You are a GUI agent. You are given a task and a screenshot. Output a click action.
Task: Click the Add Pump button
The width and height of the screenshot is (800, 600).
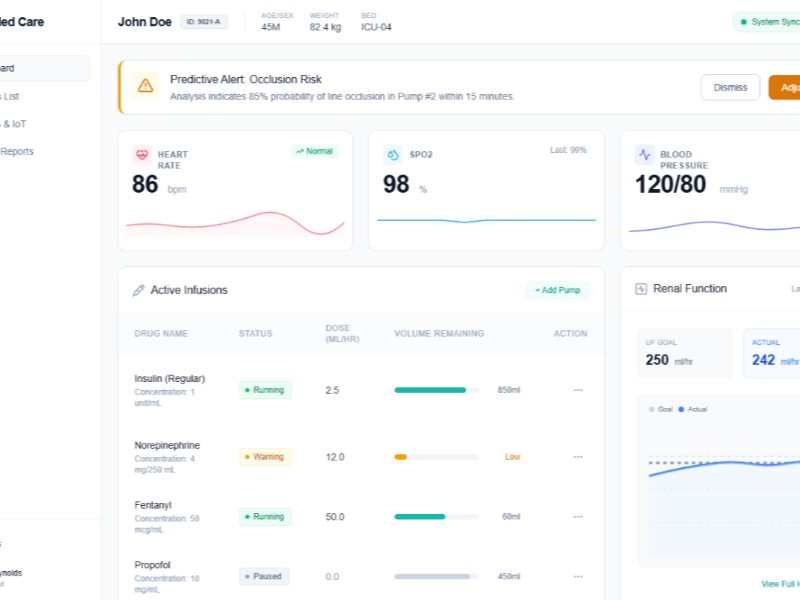coord(558,290)
